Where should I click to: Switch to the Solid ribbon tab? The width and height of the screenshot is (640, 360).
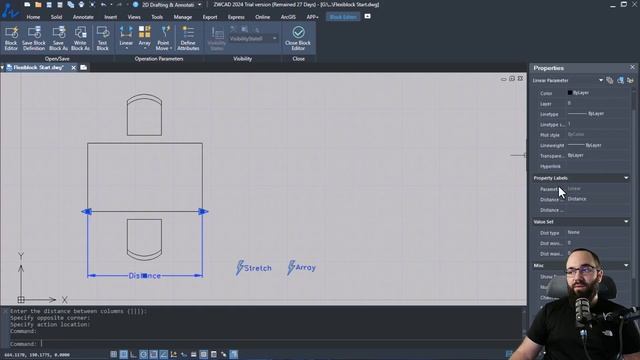56,17
